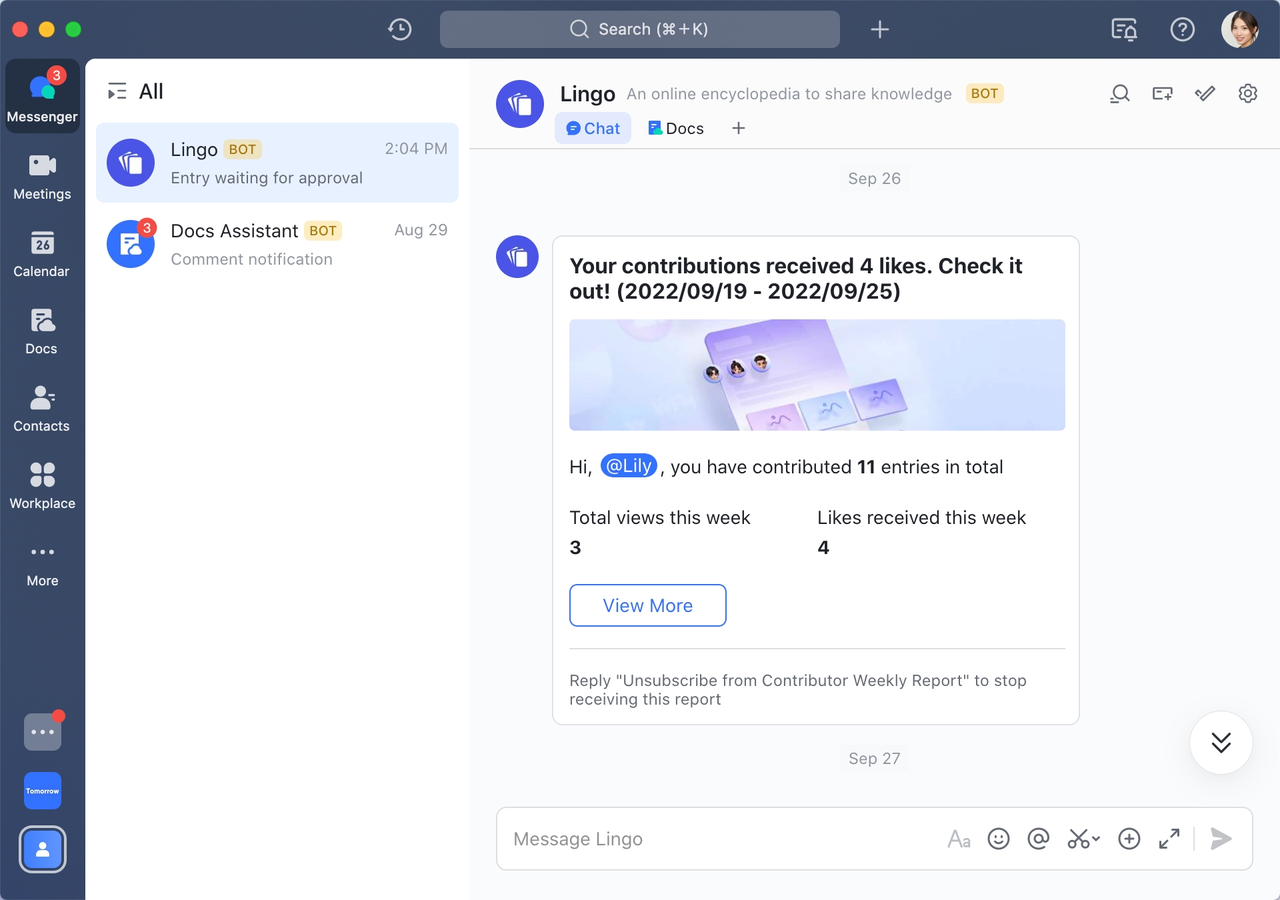Image resolution: width=1280 pixels, height=900 pixels.
Task: Open Lingo chat settings via gear icon
Action: [x=1247, y=93]
